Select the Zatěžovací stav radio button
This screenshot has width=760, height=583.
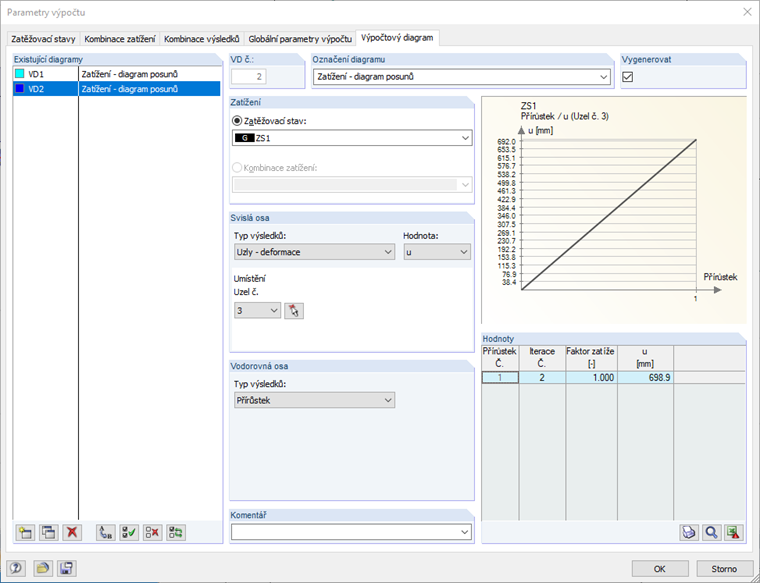pos(237,121)
